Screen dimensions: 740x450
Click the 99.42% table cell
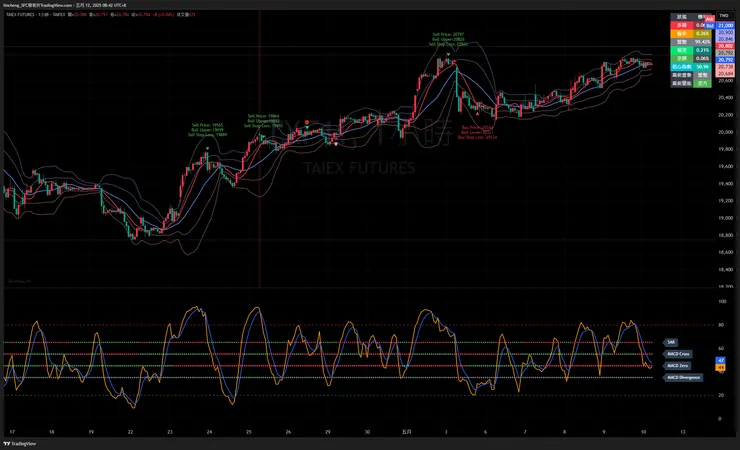click(x=702, y=42)
